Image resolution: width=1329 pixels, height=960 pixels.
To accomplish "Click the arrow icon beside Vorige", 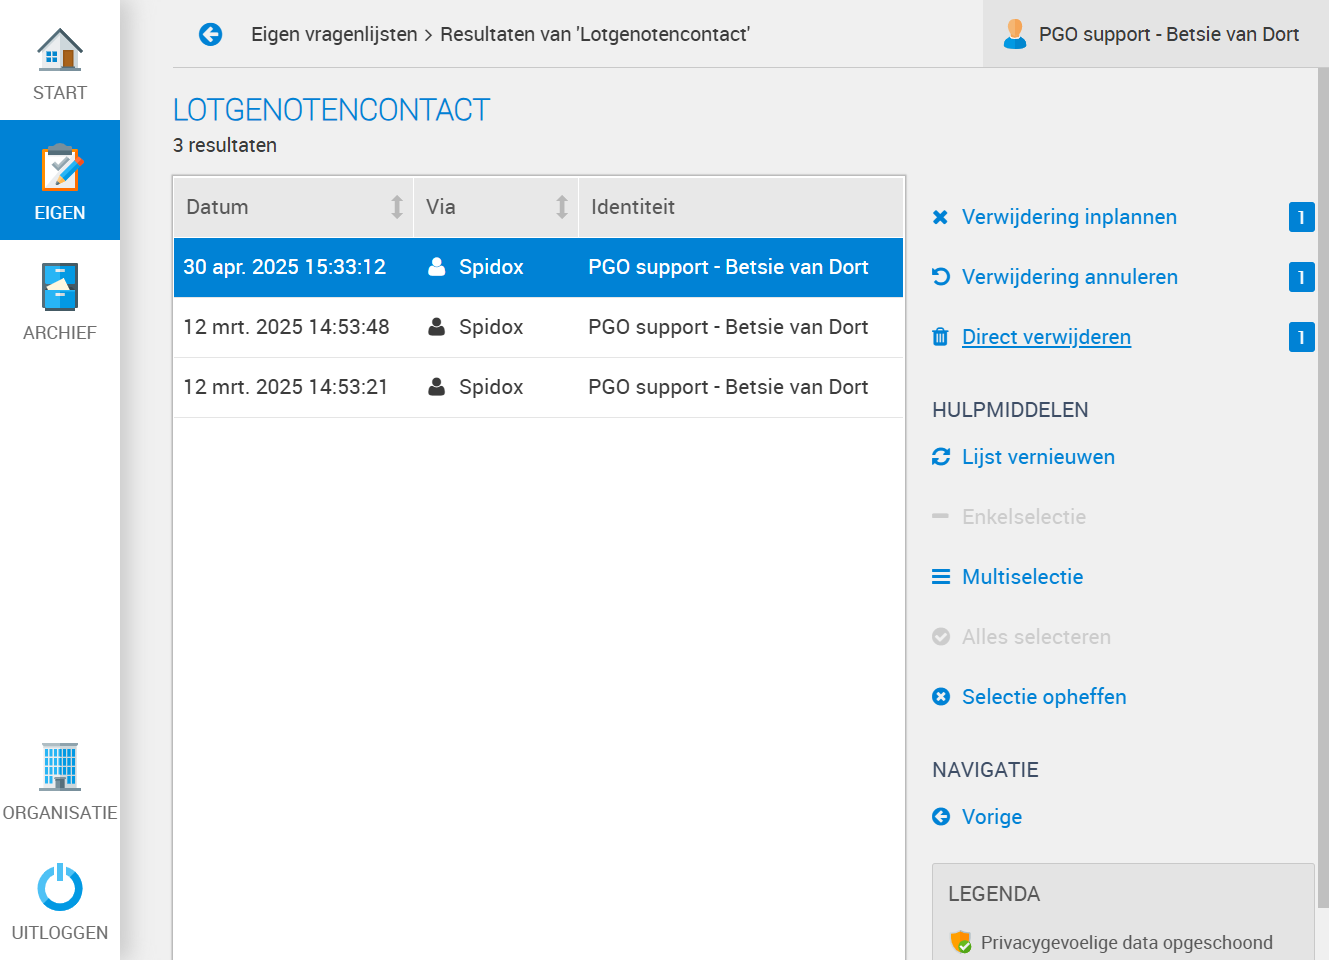I will pyautogui.click(x=941, y=817).
